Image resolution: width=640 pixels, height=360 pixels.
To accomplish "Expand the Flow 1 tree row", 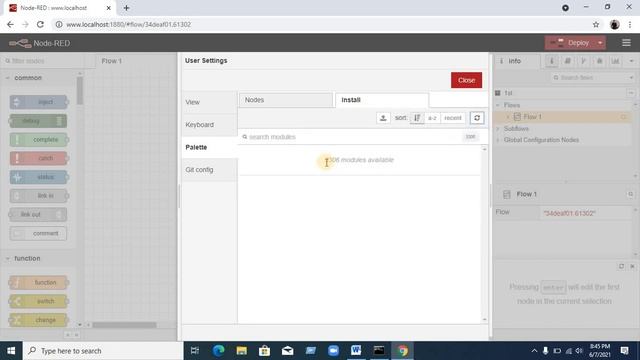I will (x=508, y=117).
